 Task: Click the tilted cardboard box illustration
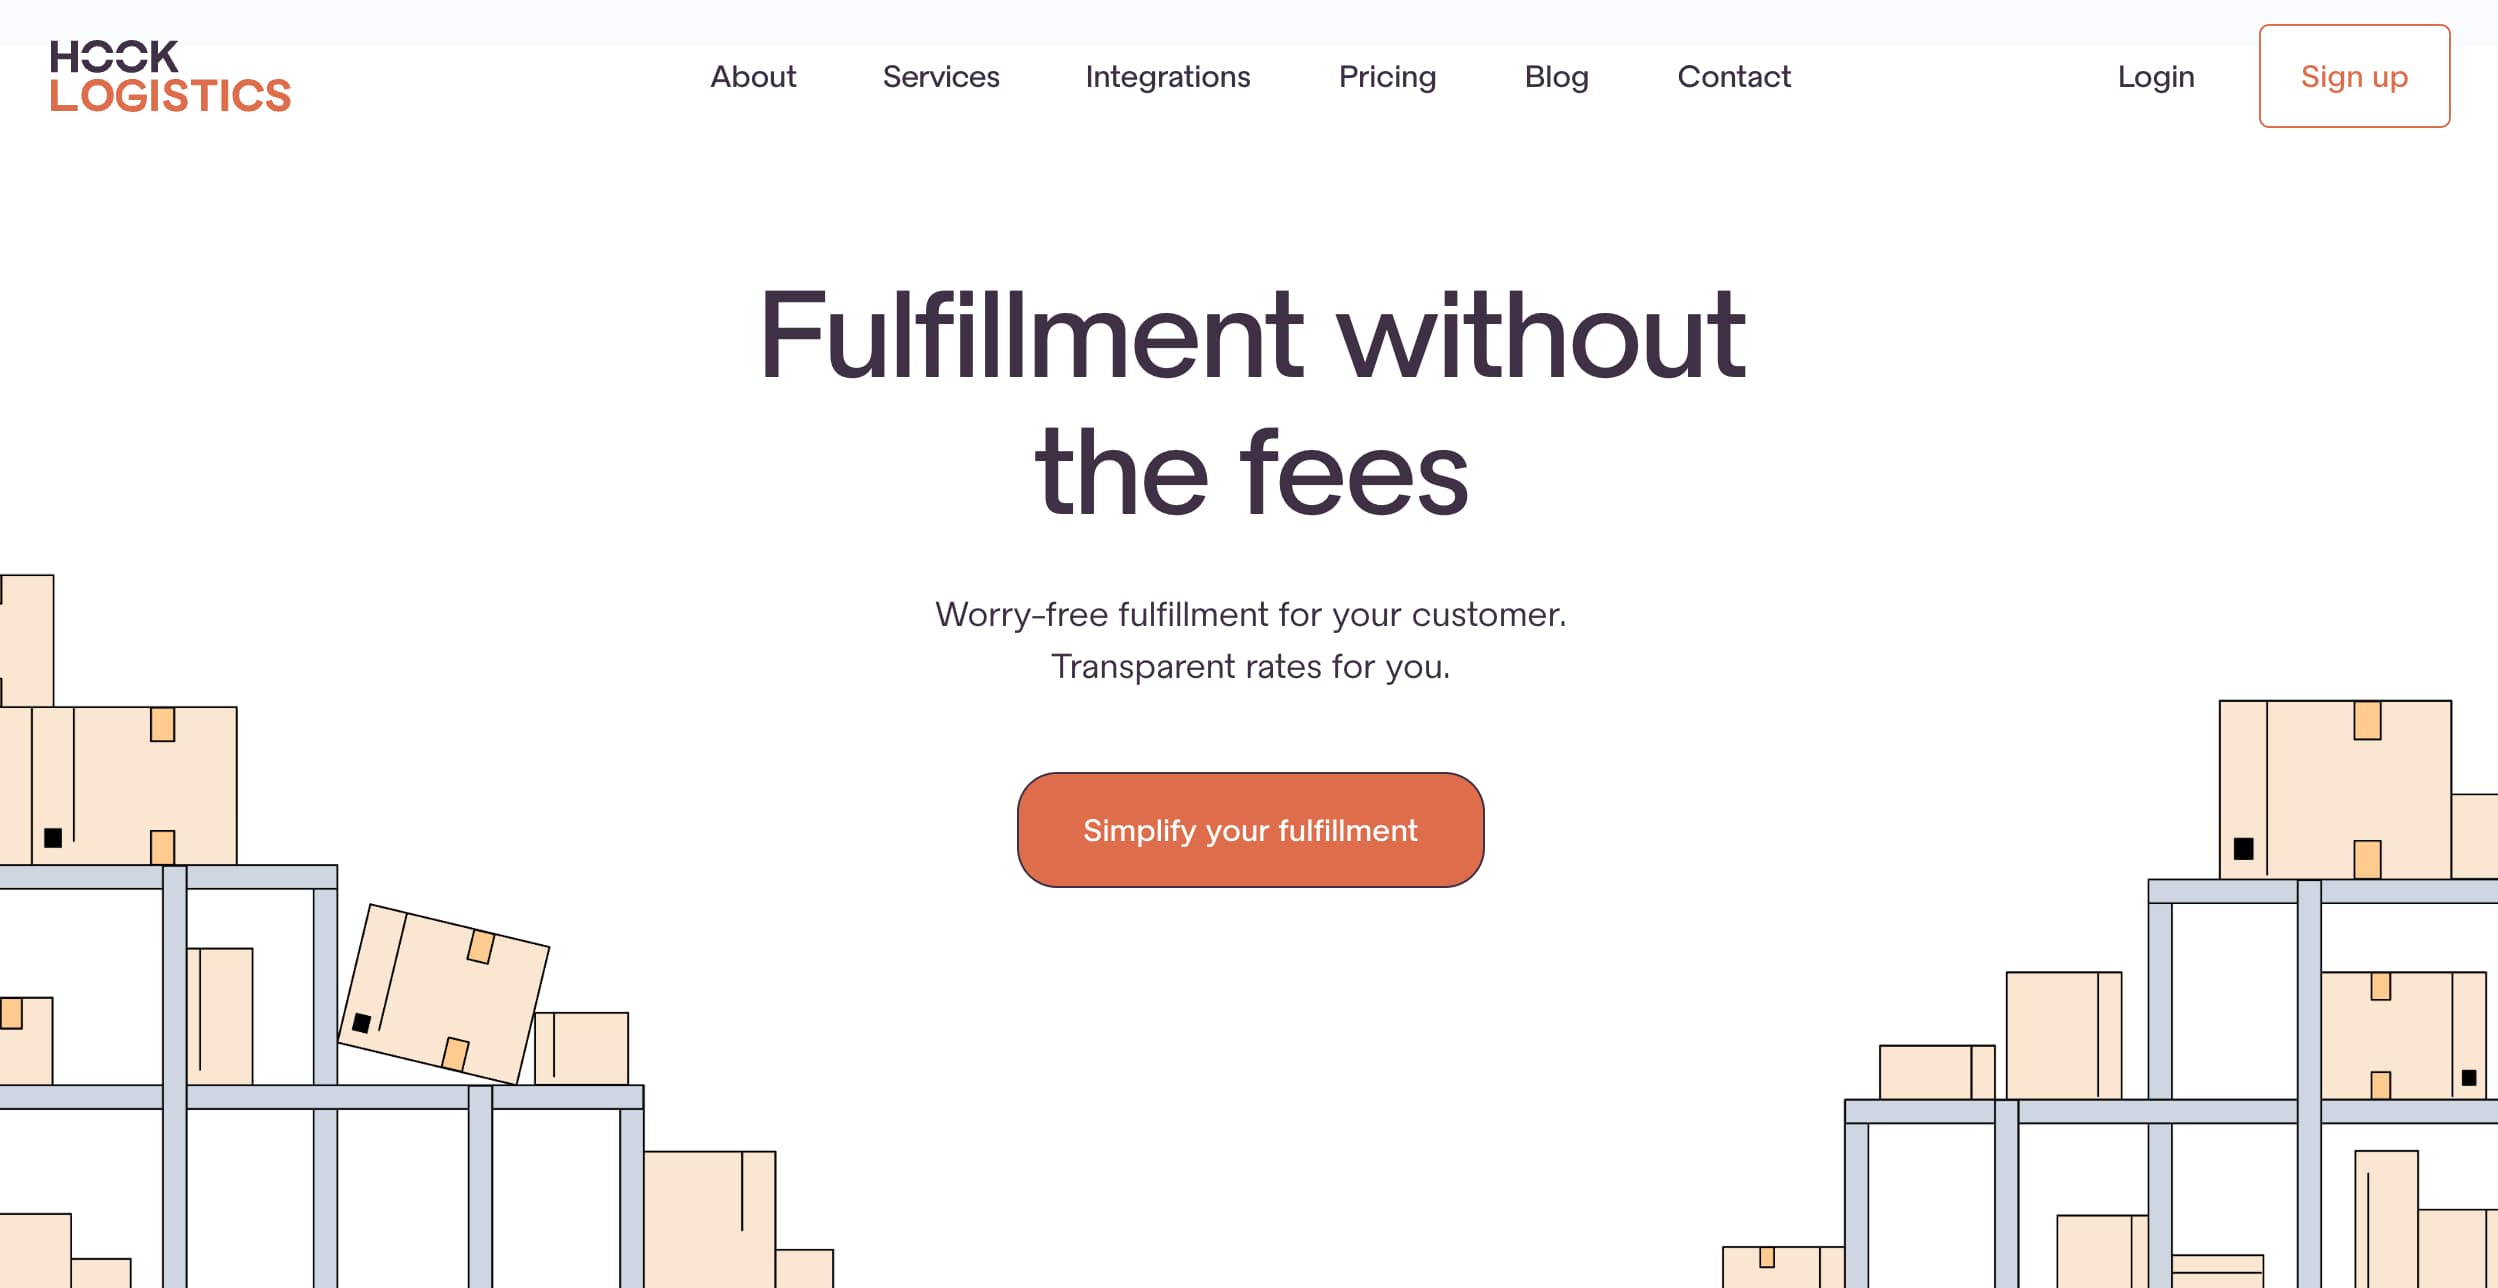click(x=448, y=990)
